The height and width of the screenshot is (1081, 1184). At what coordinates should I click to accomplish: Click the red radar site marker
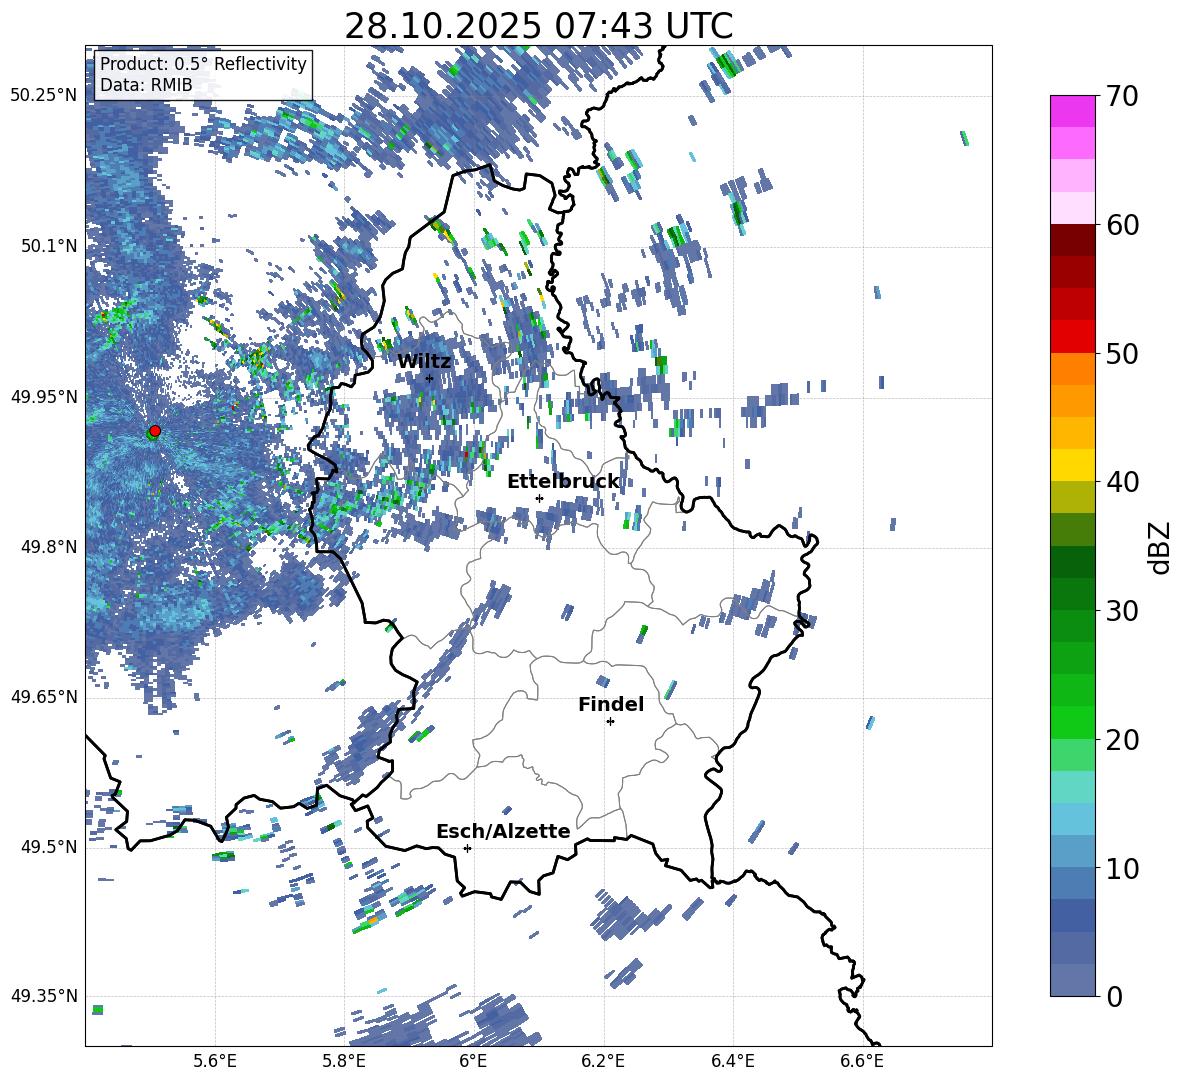coord(155,430)
